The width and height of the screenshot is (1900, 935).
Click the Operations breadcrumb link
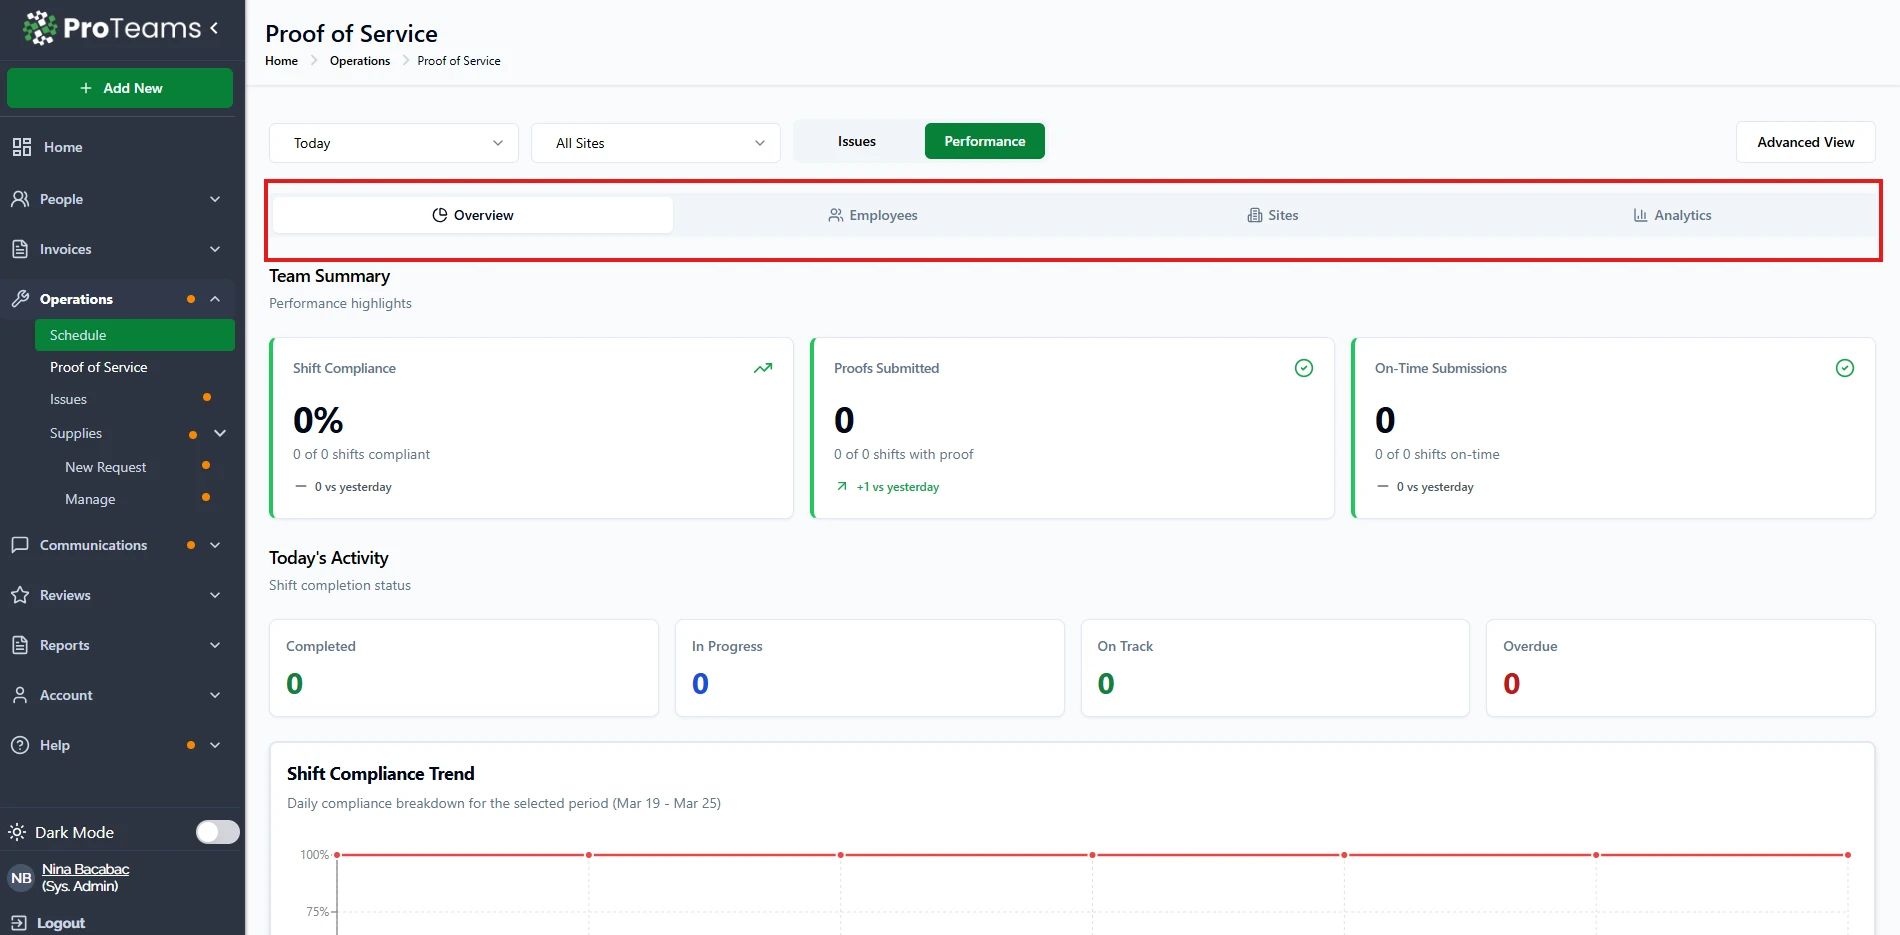(x=360, y=61)
